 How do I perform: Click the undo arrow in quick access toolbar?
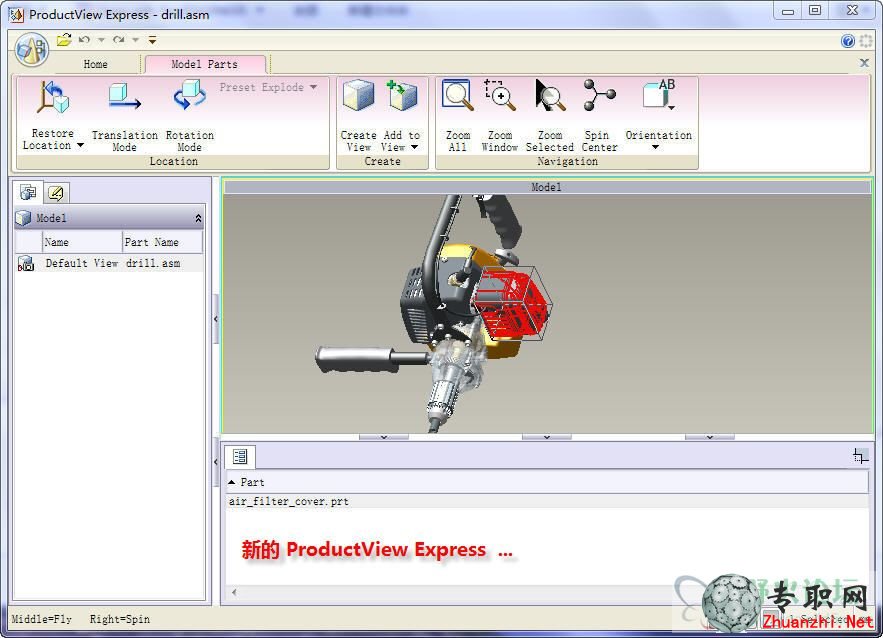[84, 39]
